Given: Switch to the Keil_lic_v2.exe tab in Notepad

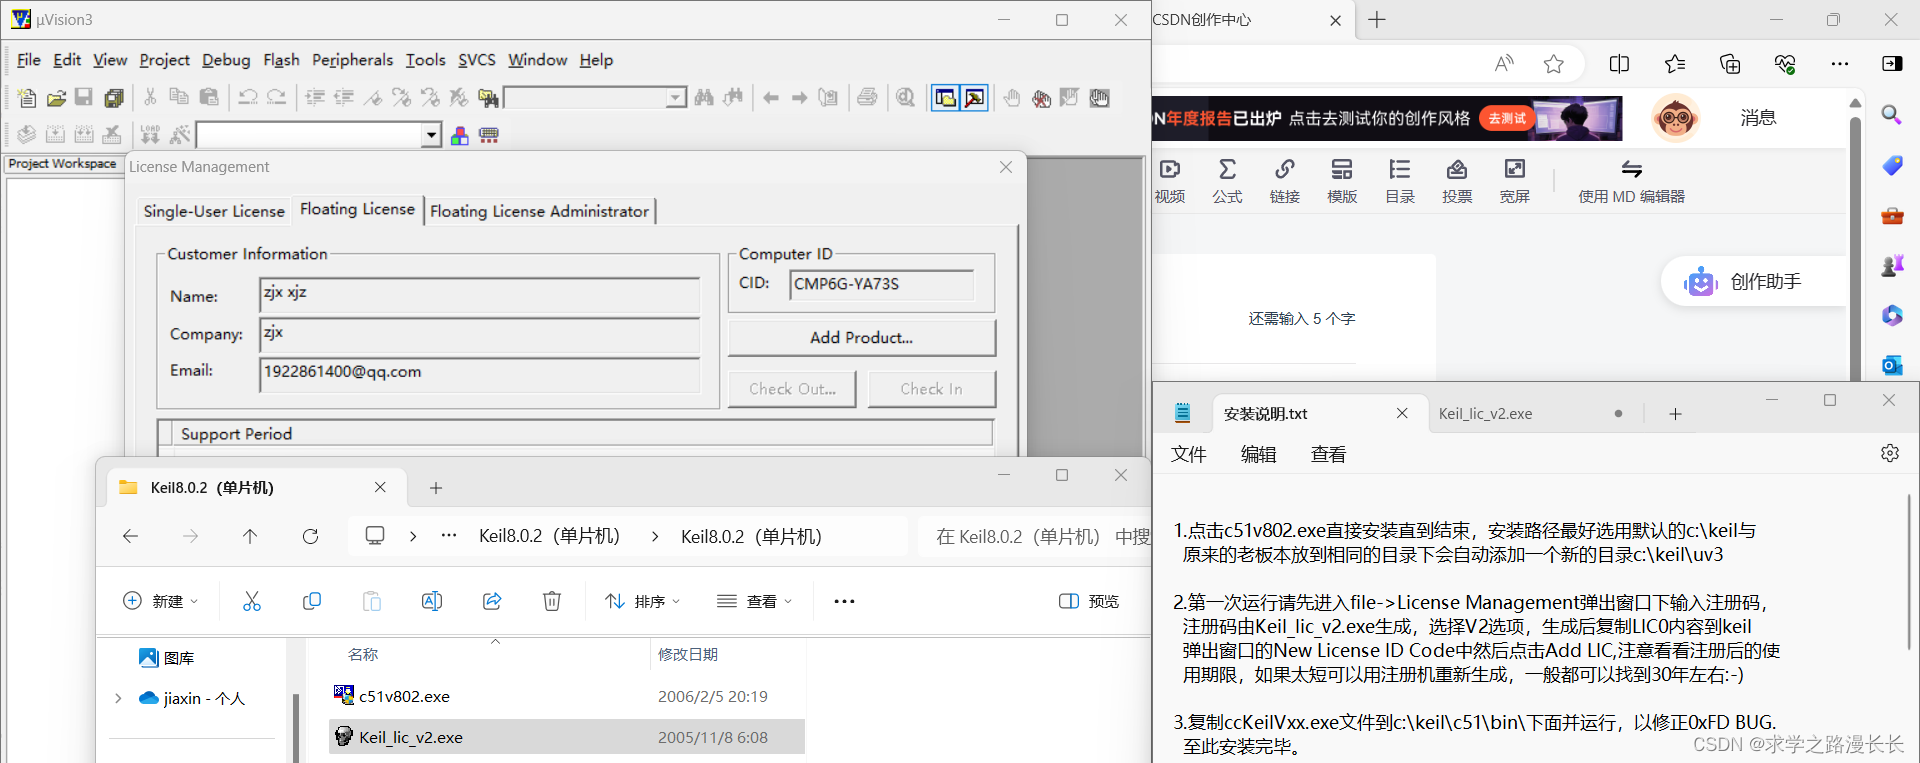Looking at the screenshot, I should (x=1485, y=414).
